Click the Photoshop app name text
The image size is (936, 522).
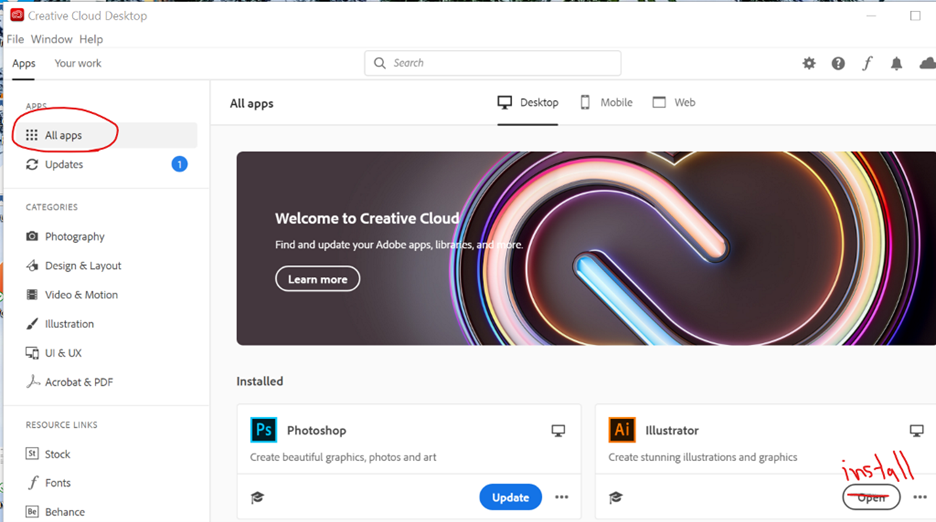pos(316,431)
